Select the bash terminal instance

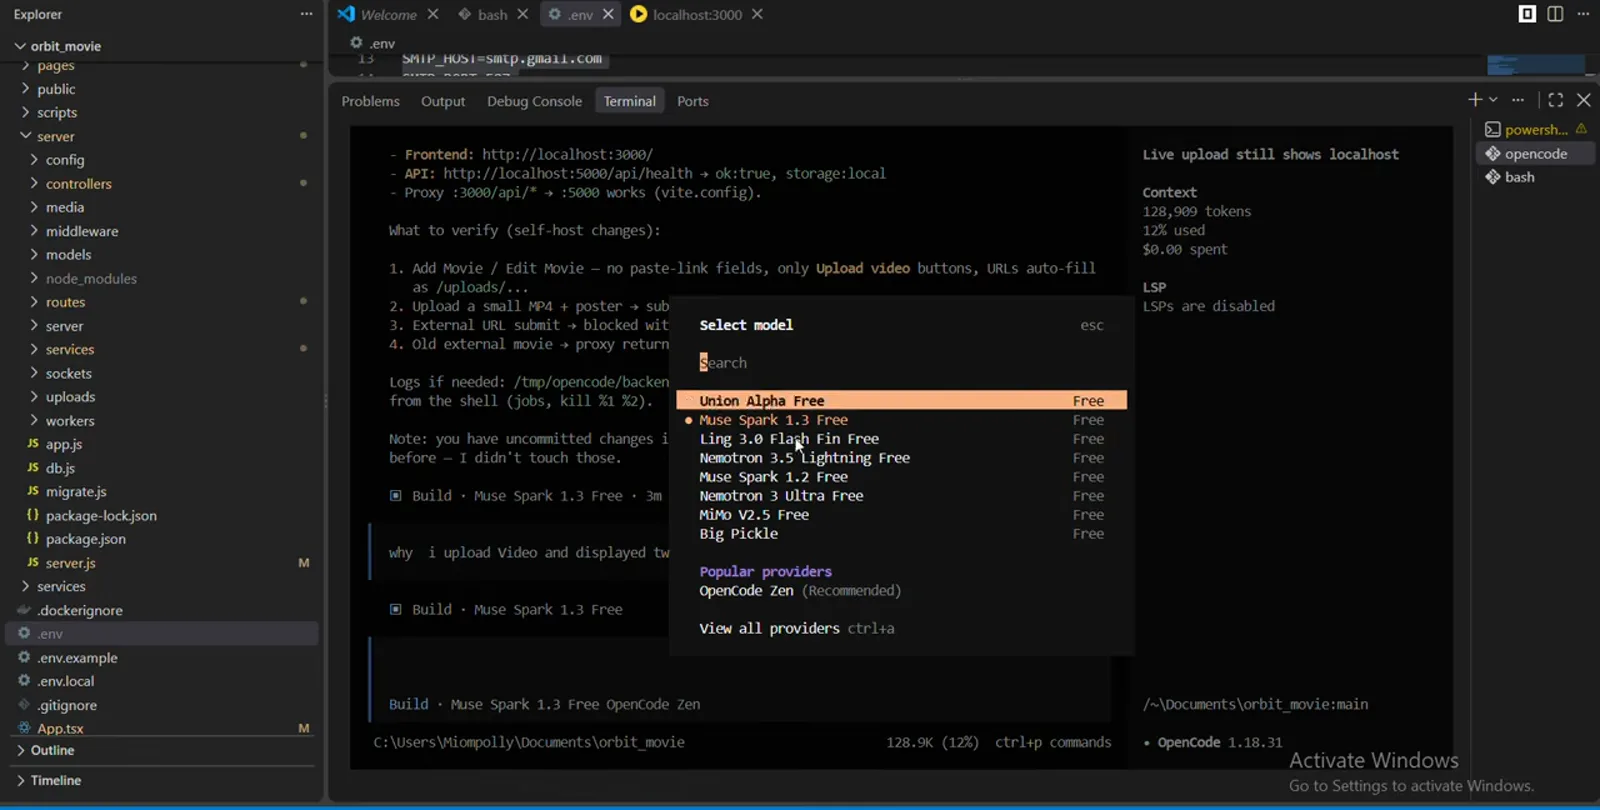tap(1535, 177)
